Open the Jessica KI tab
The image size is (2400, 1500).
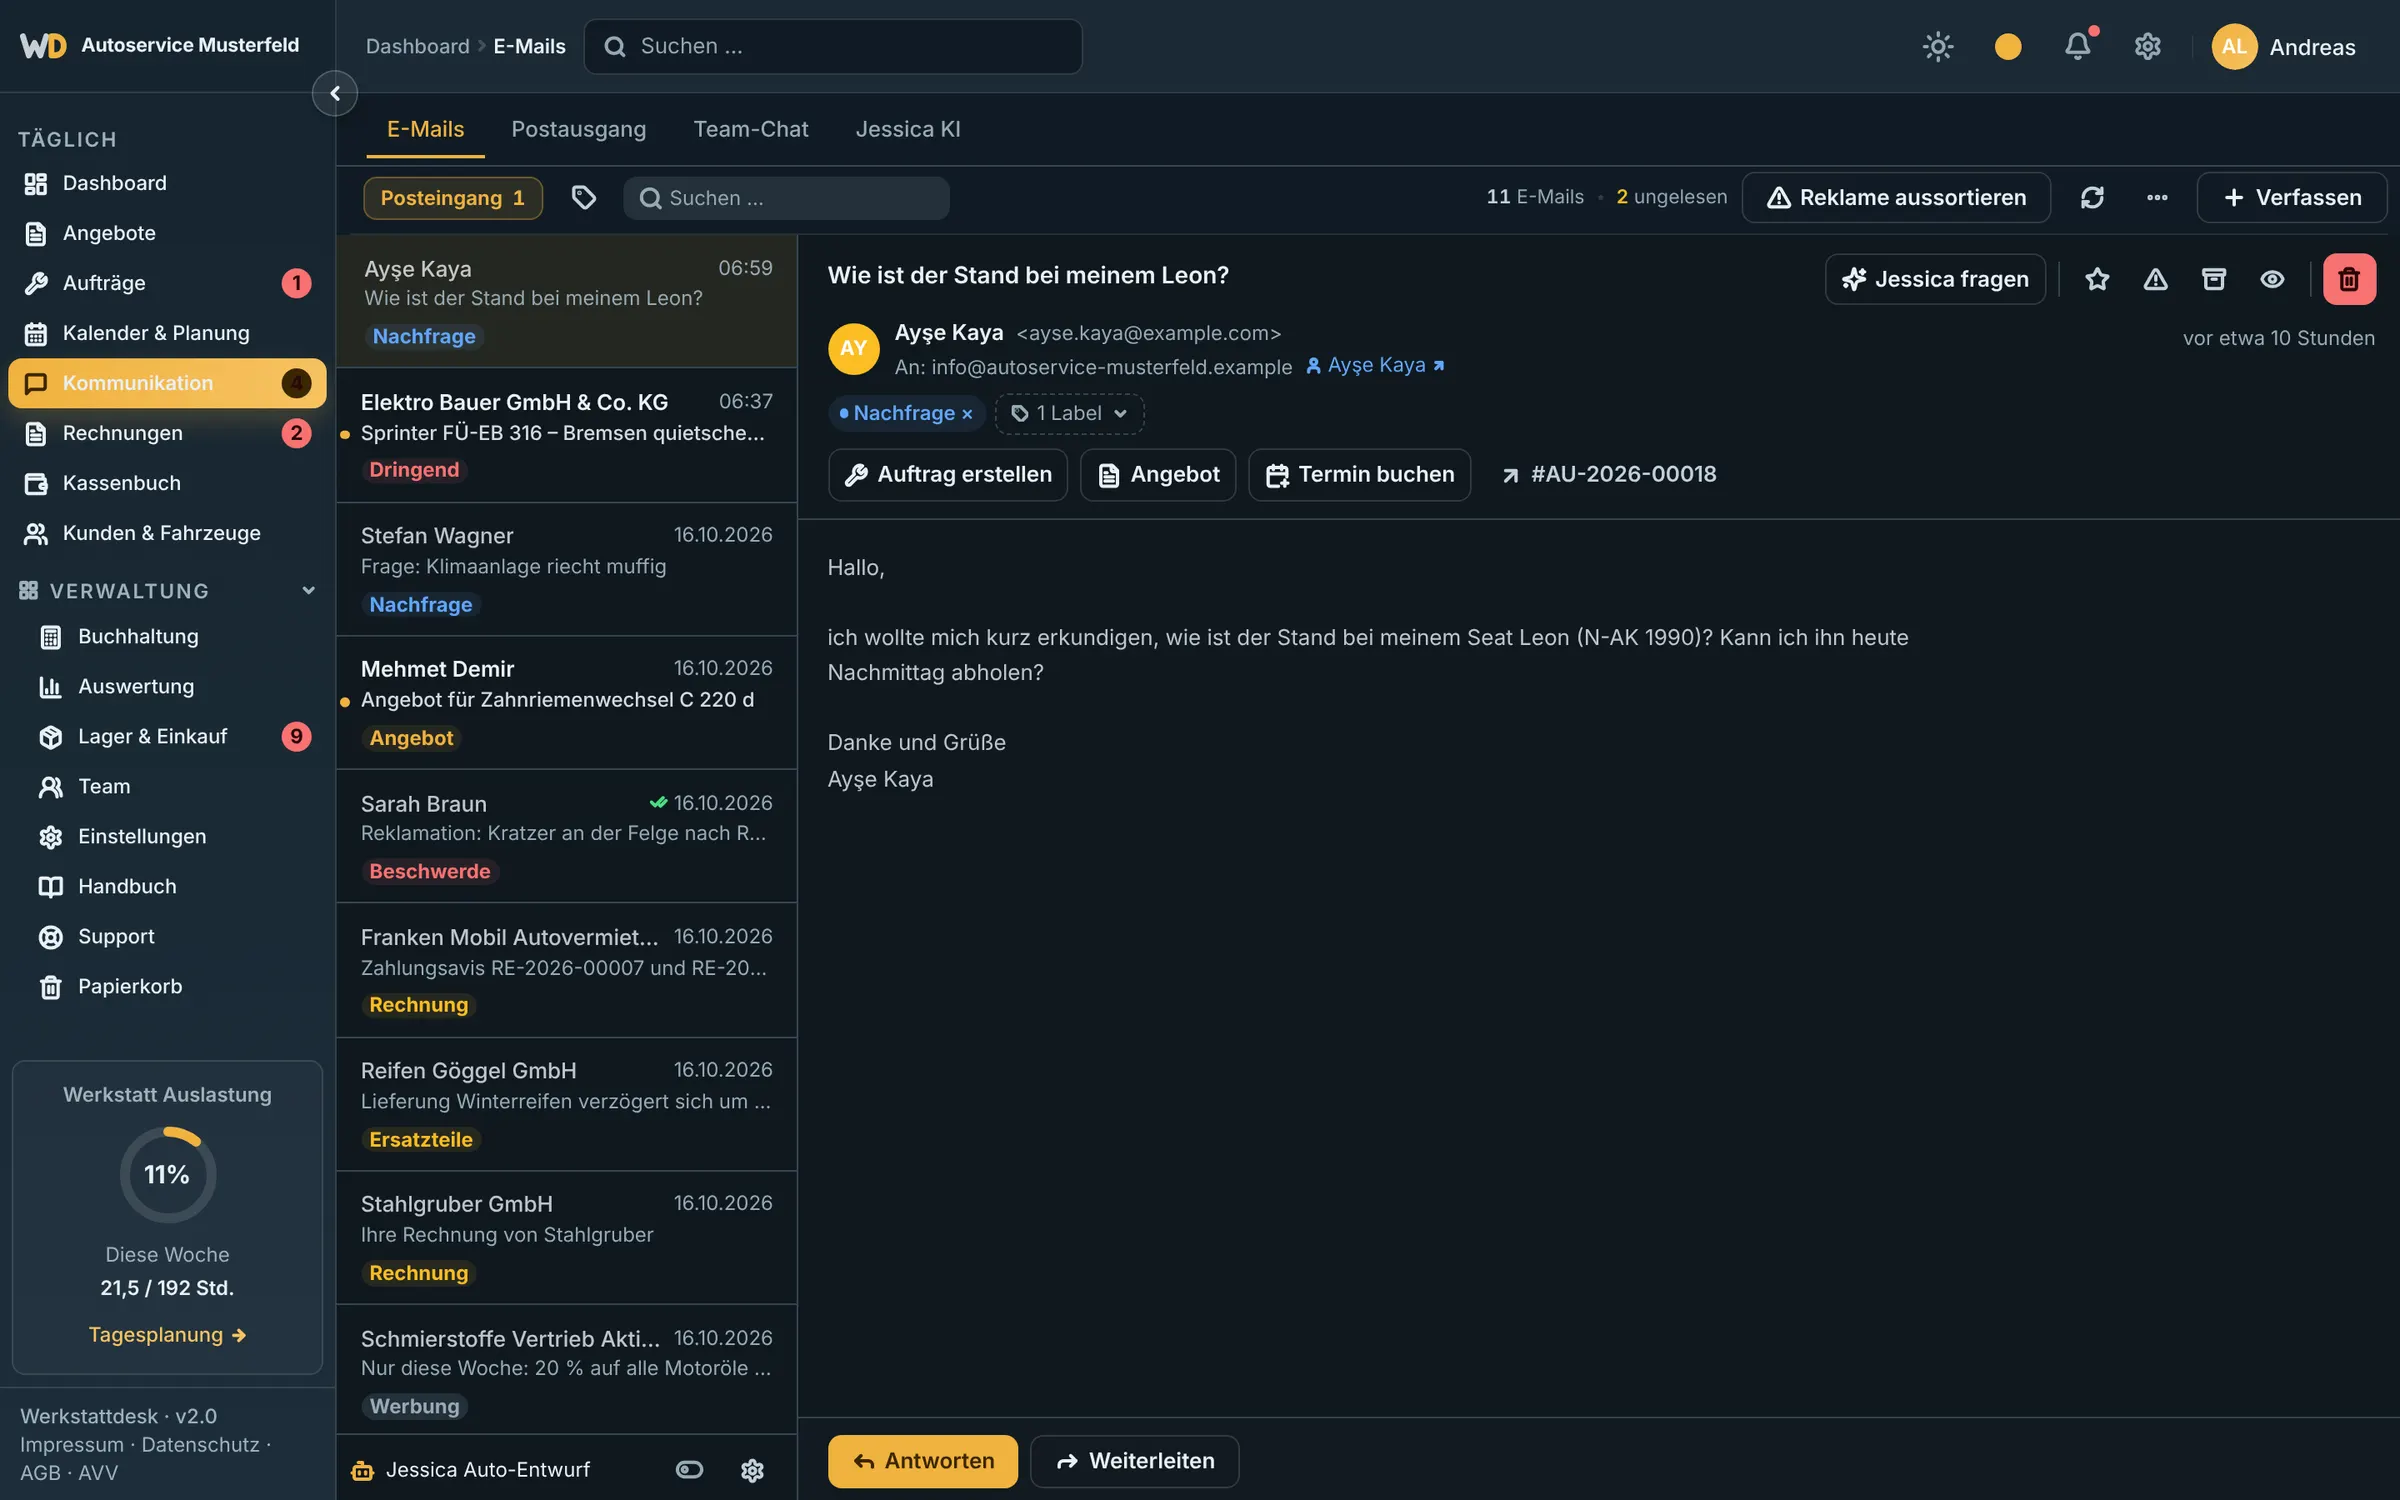point(908,129)
